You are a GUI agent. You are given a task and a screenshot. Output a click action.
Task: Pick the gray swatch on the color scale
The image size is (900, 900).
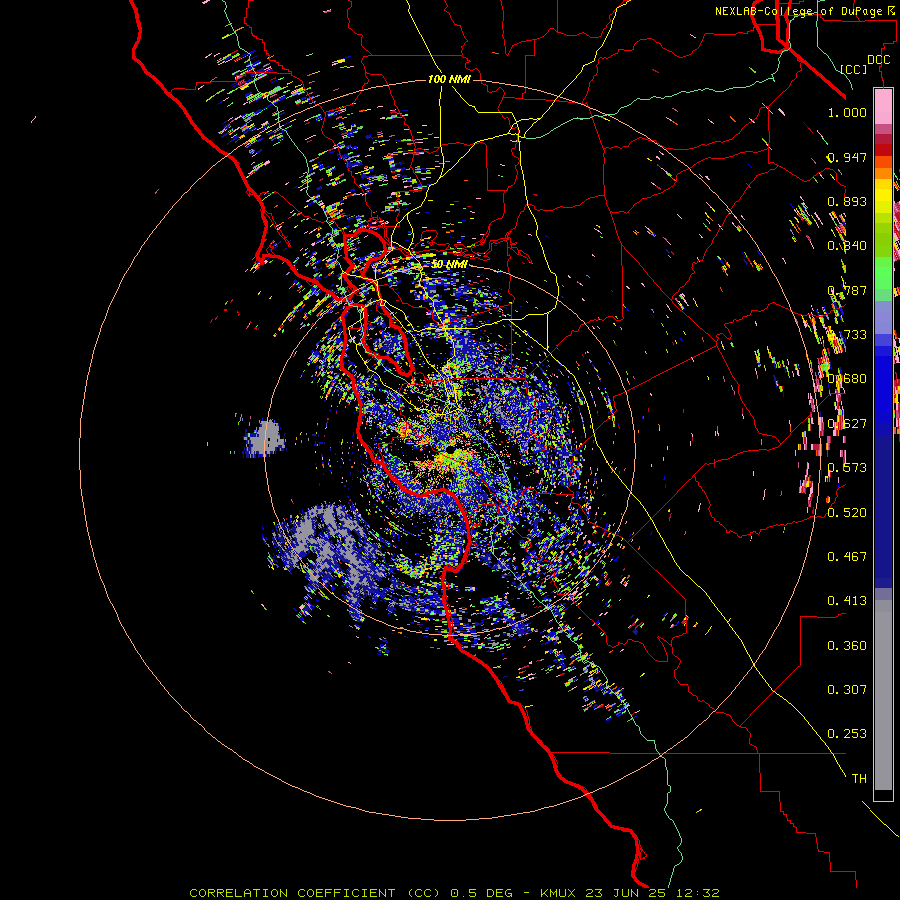(883, 695)
